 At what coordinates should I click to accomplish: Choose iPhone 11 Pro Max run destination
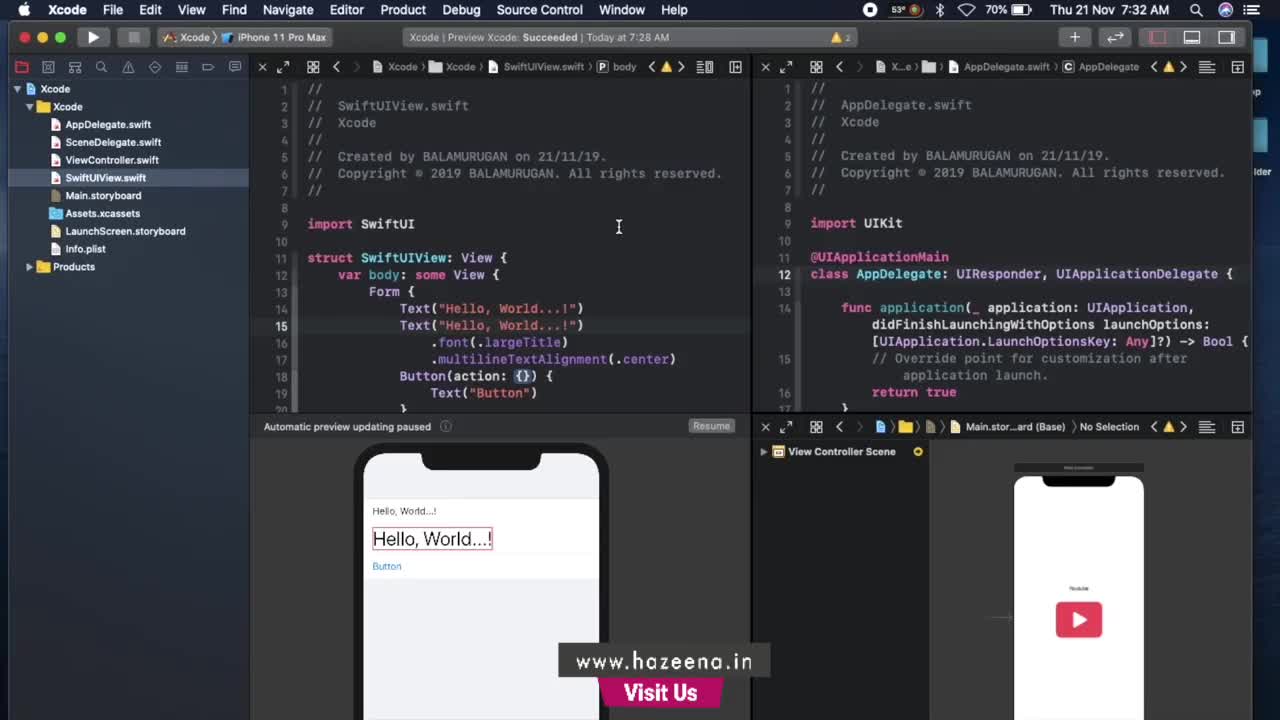tap(274, 37)
